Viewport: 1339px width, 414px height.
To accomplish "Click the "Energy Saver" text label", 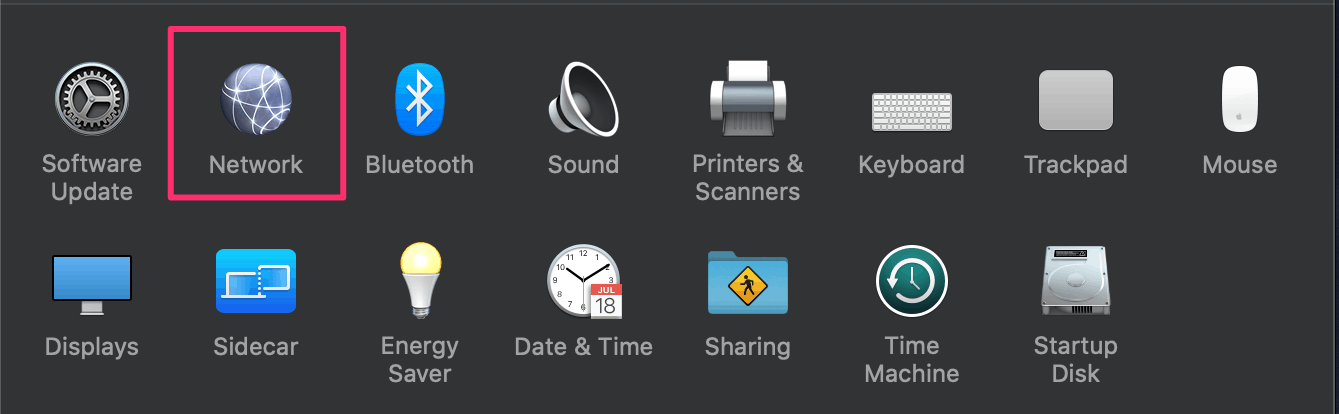I will [x=419, y=360].
